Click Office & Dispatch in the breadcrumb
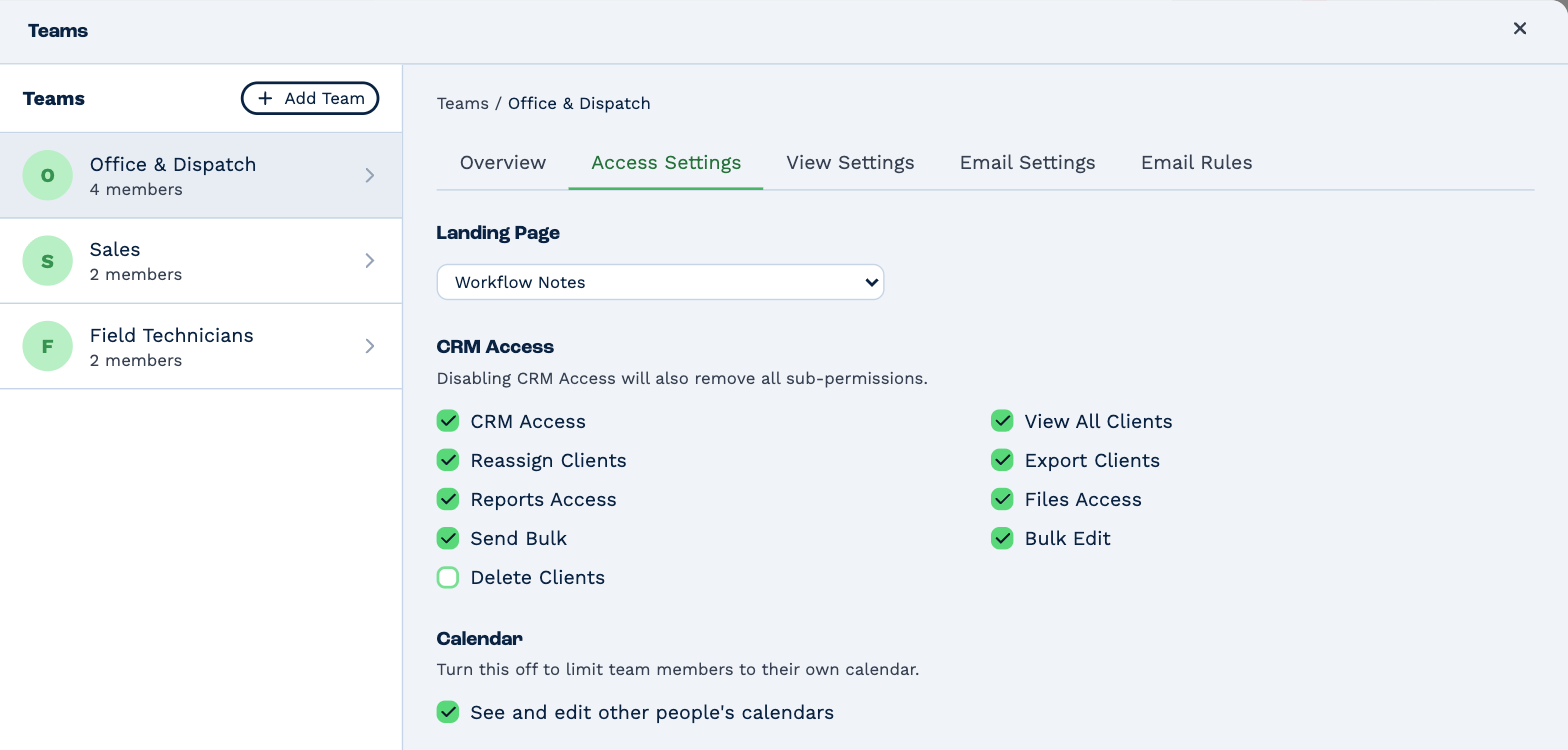Image resolution: width=1568 pixels, height=750 pixels. [x=579, y=103]
